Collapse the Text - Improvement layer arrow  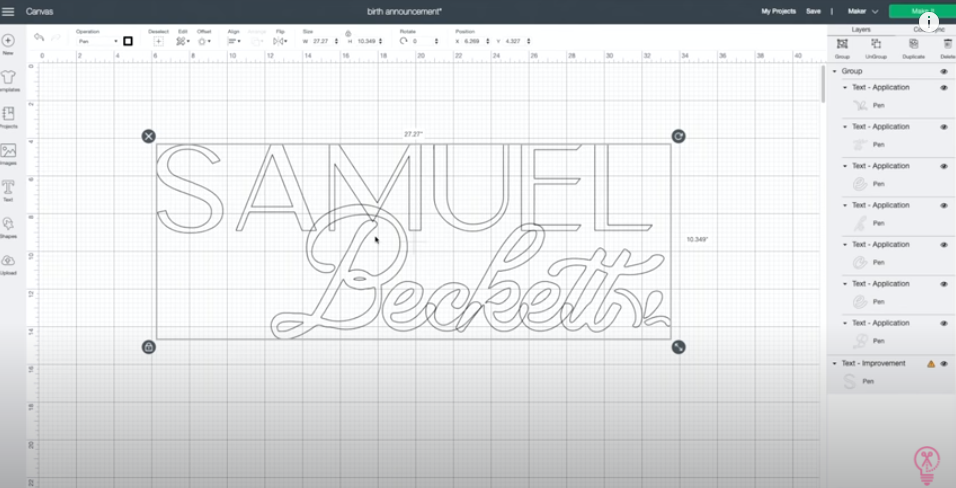(835, 364)
